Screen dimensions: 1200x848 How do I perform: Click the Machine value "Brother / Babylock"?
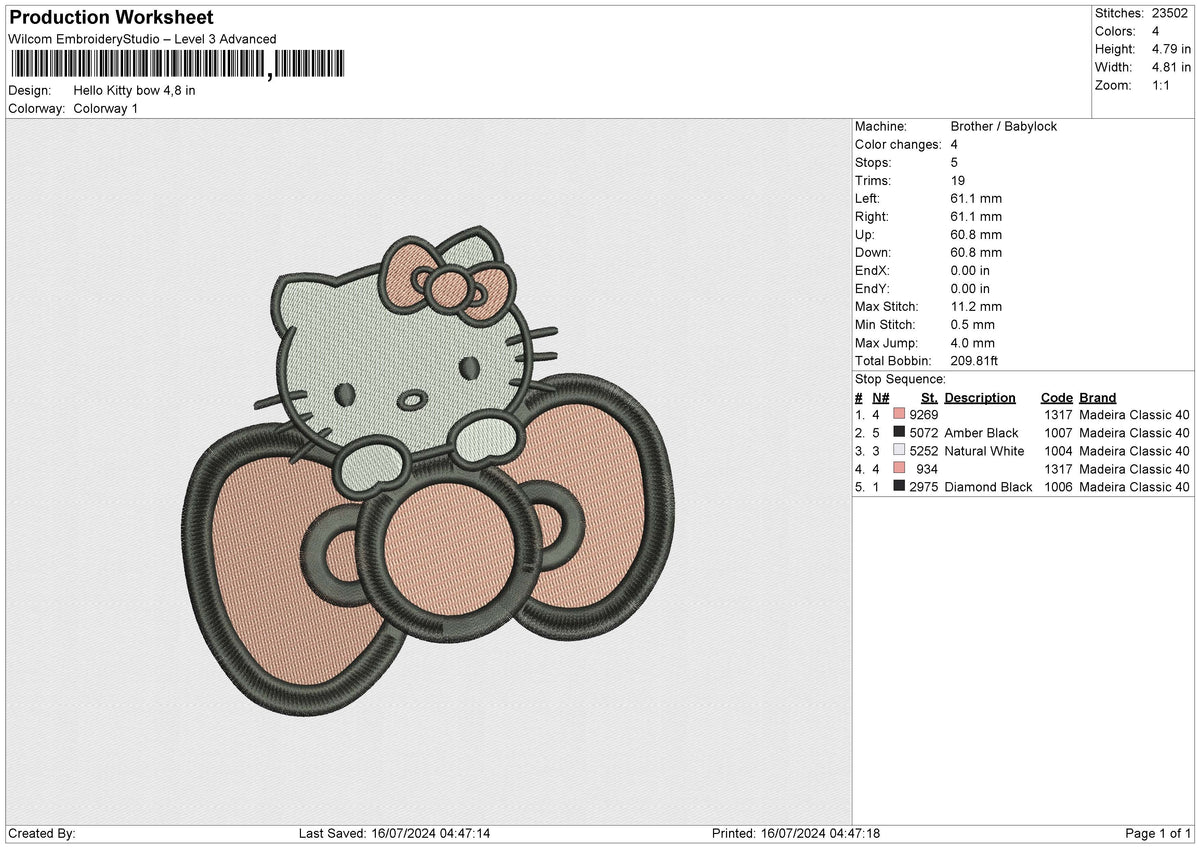click(x=1004, y=126)
